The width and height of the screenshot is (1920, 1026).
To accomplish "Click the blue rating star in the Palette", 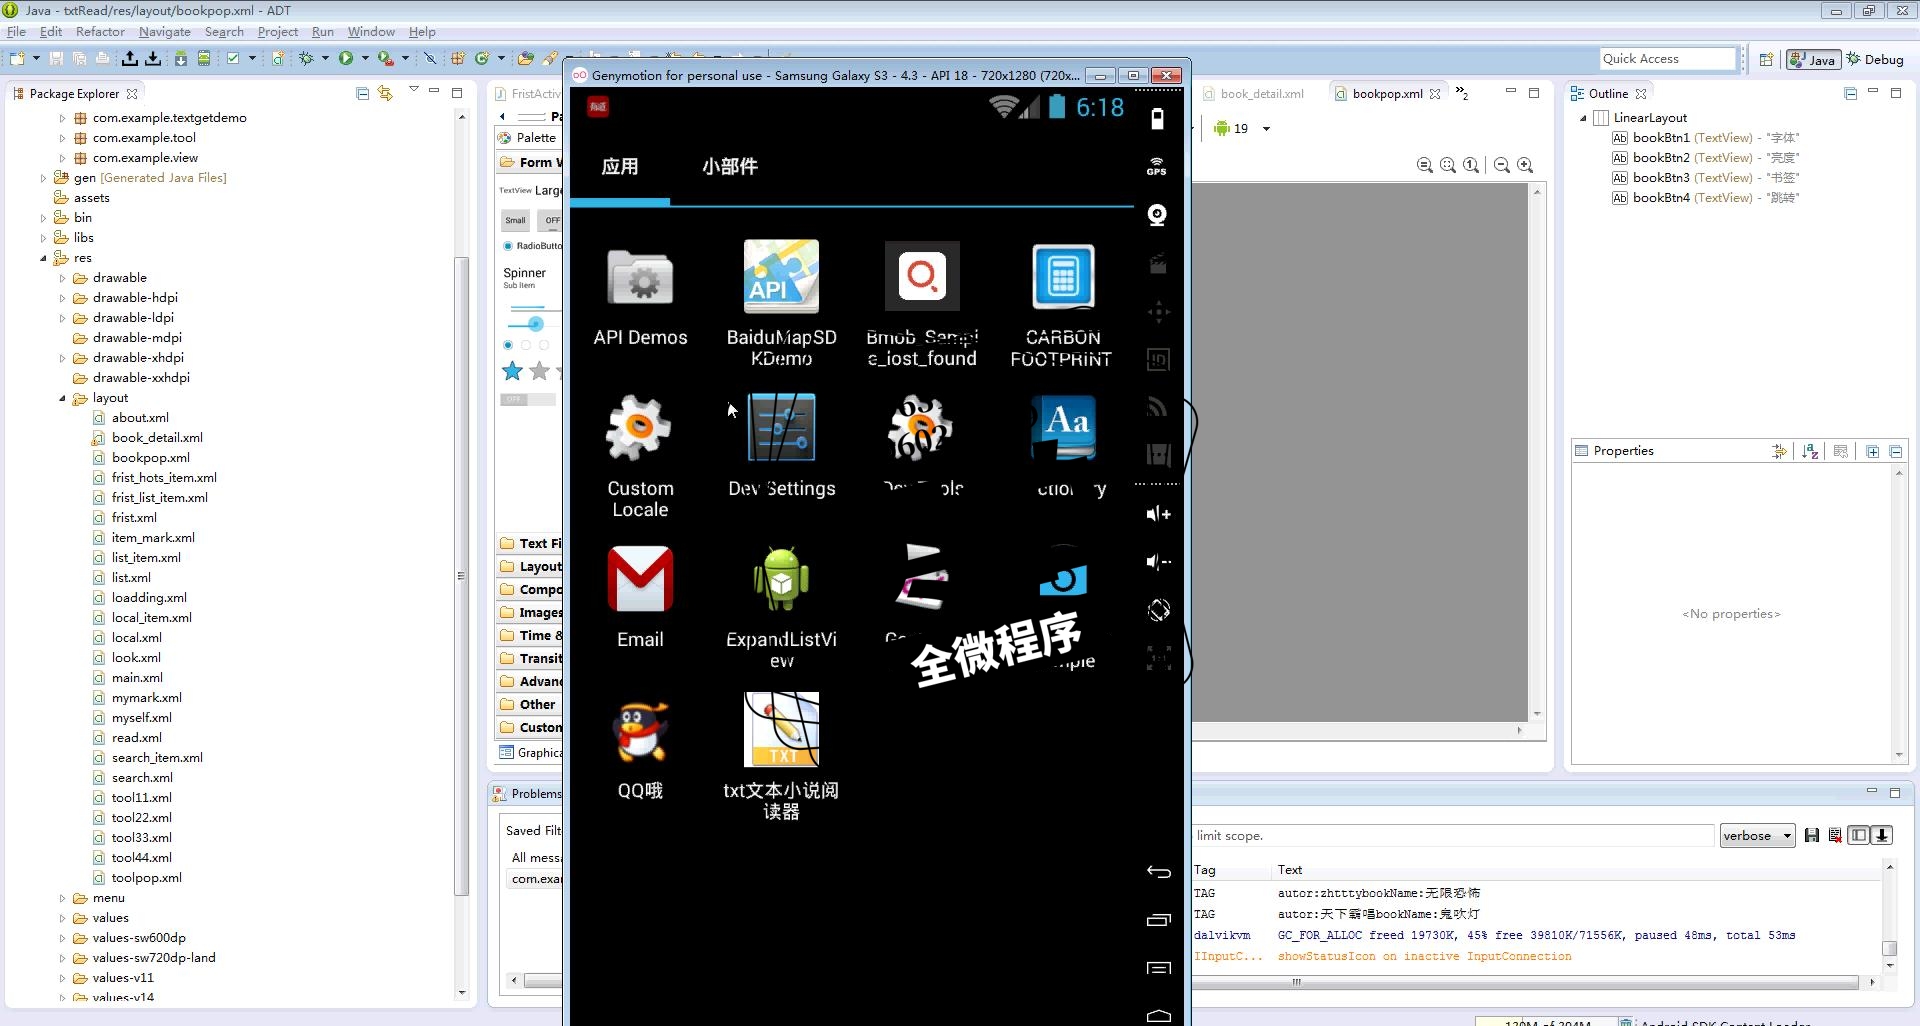I will click(x=512, y=371).
